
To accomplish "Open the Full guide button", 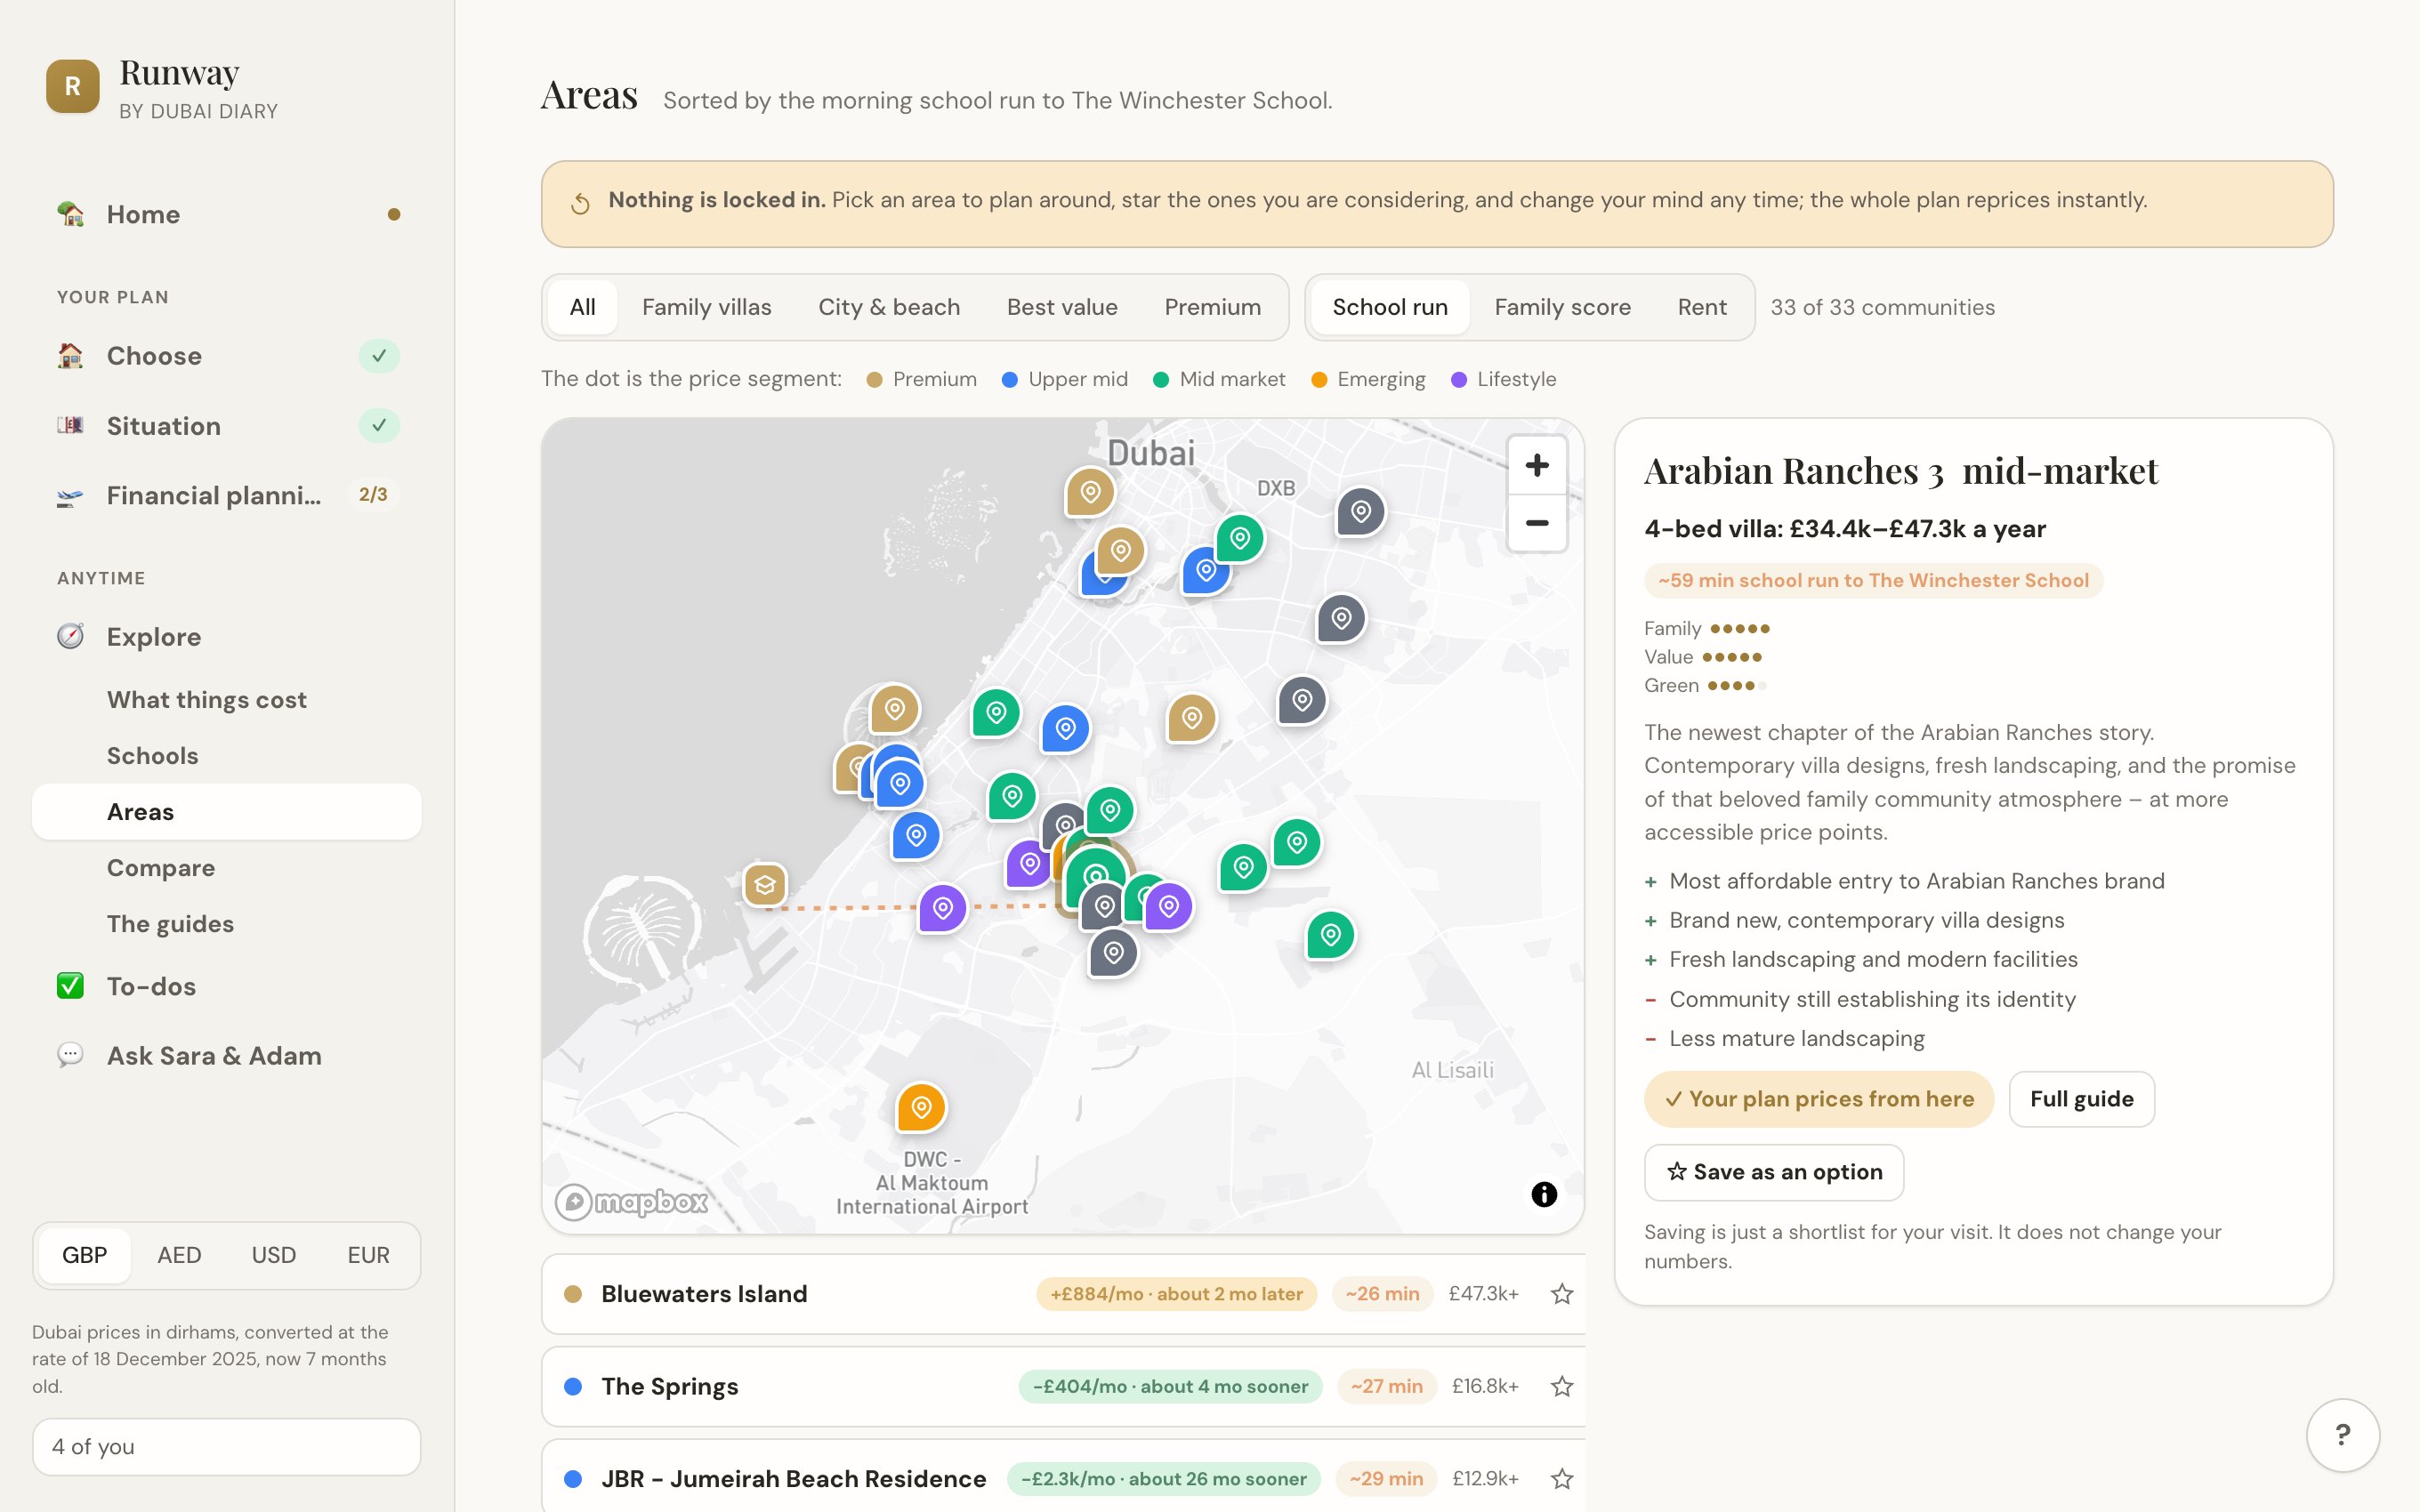I will 2081,1099.
